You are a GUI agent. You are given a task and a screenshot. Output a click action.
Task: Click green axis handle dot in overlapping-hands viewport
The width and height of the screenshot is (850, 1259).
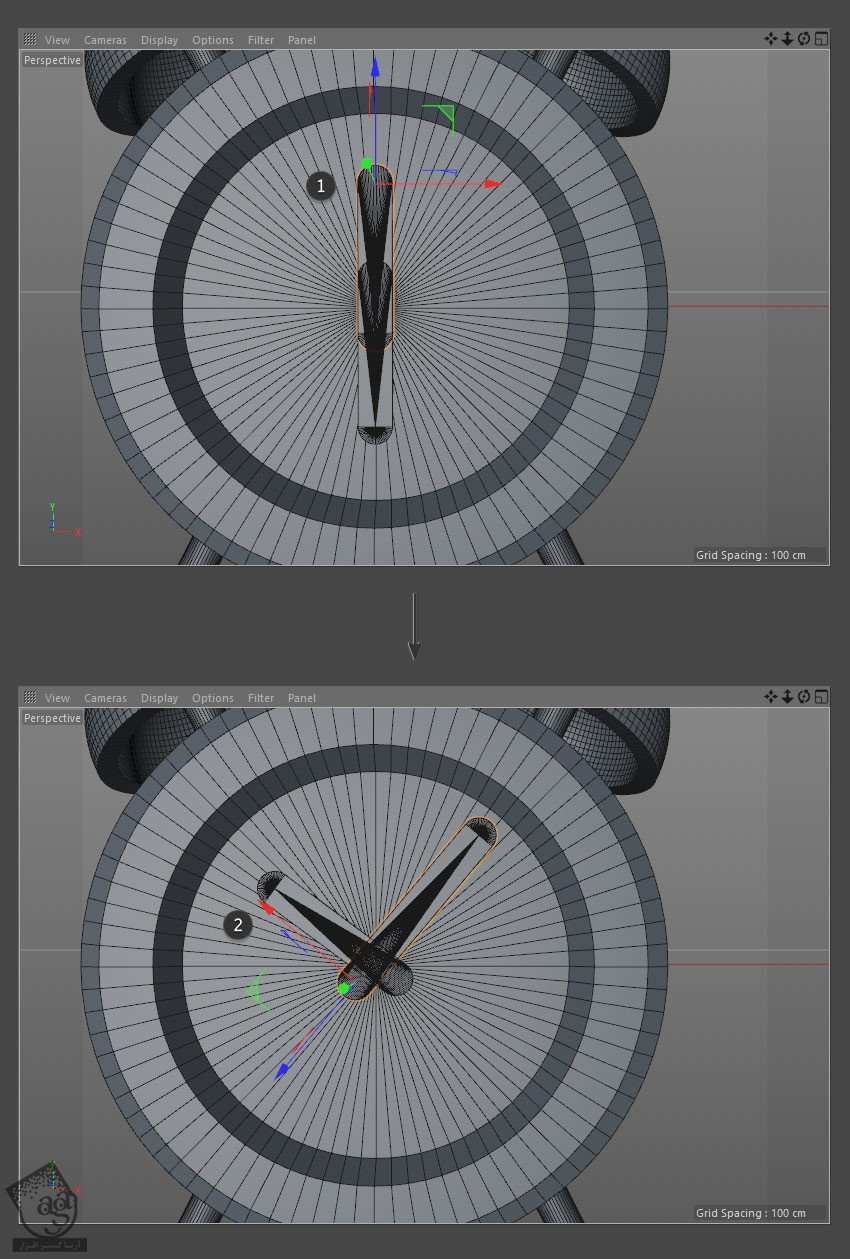367,164
